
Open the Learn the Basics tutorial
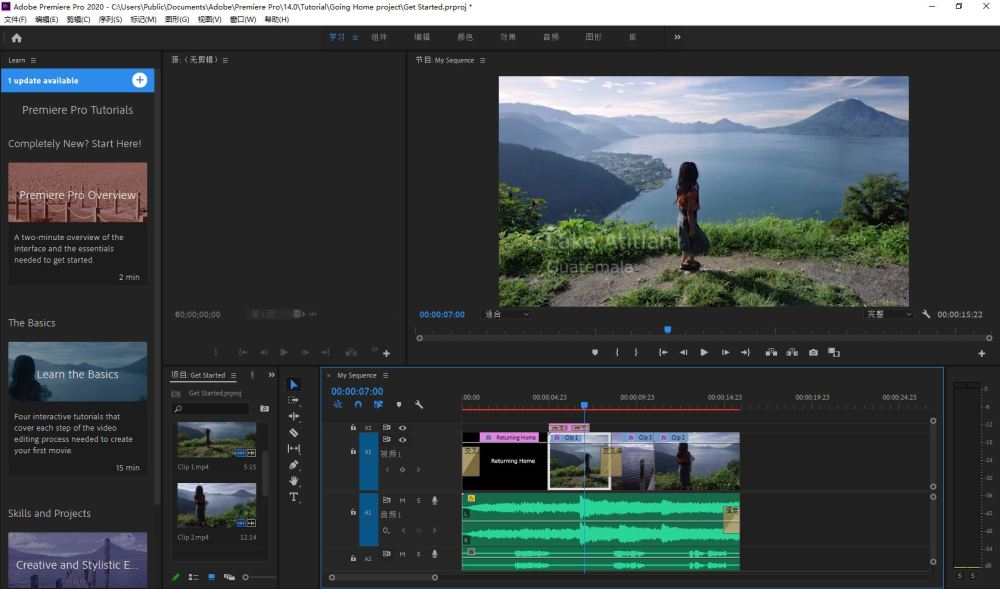click(x=78, y=372)
